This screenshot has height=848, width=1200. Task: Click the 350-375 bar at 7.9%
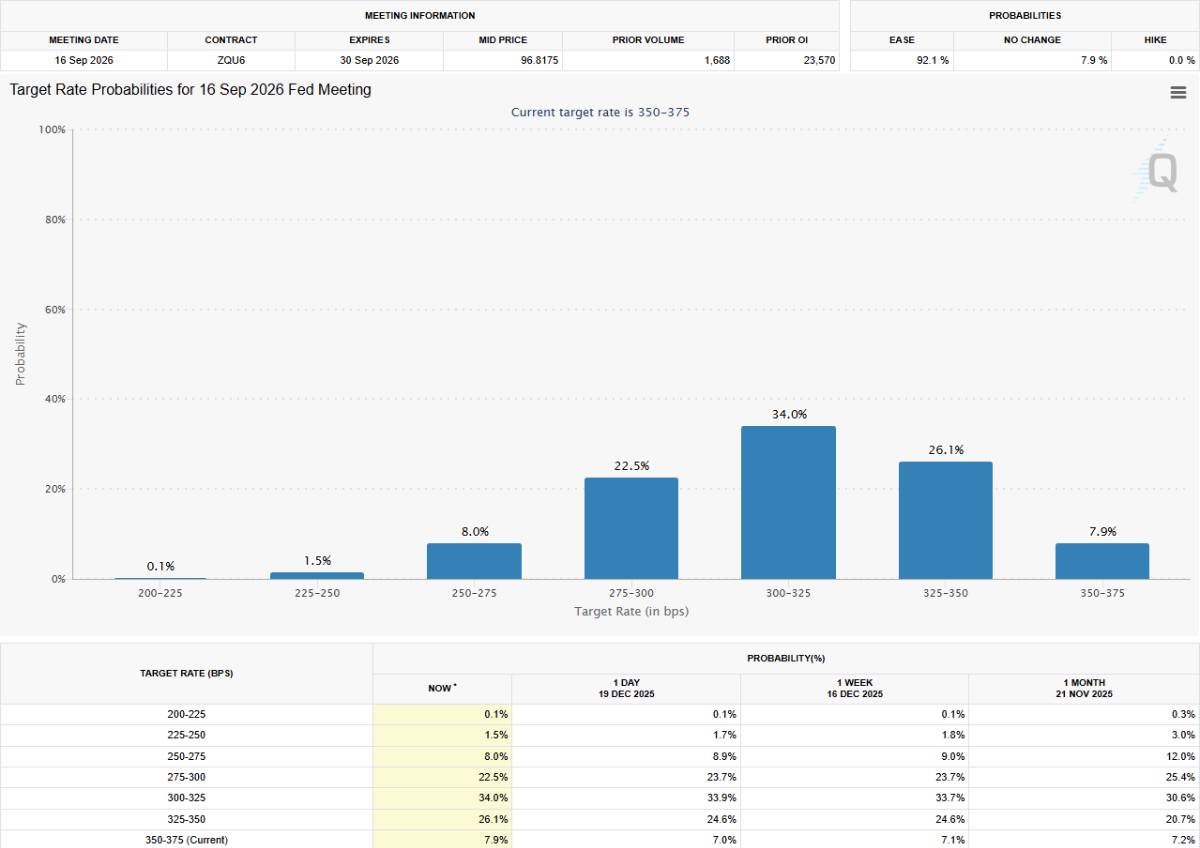(x=1102, y=561)
